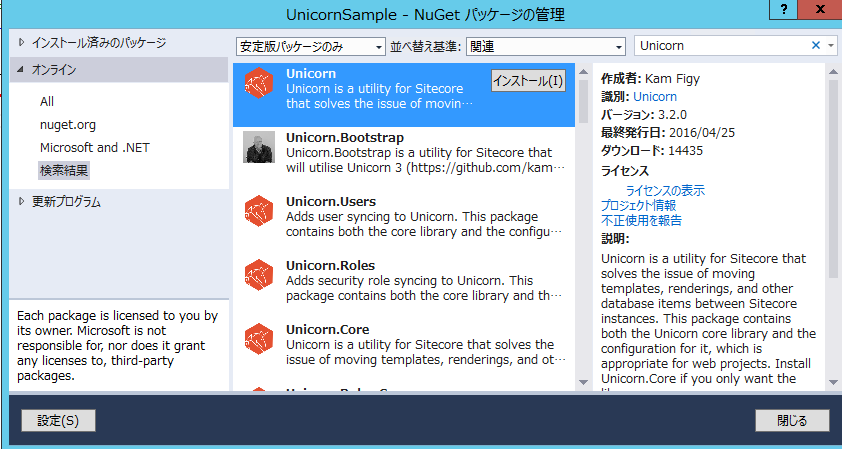Click the package list scrollbar down arrow
Screen dimensions: 842x449
click(584, 382)
